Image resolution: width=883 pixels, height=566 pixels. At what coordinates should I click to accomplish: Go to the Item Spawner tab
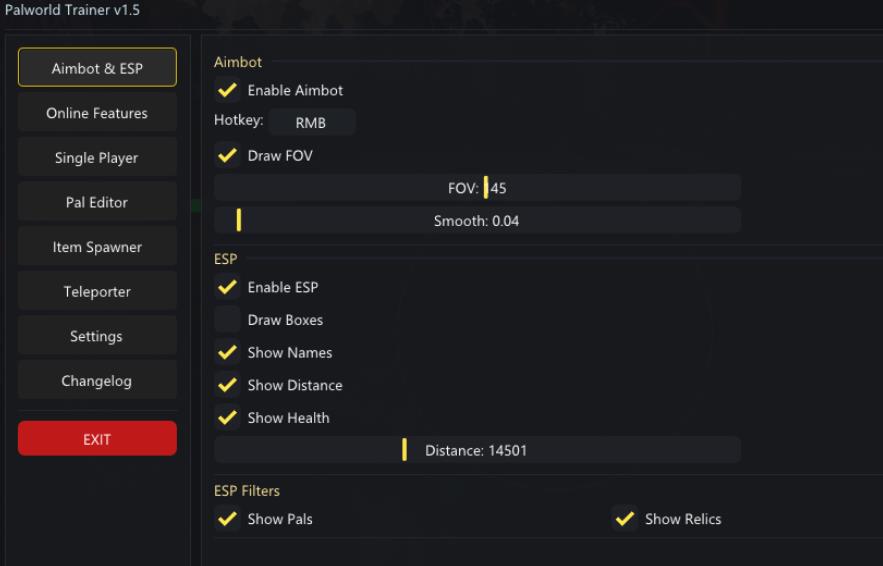[97, 247]
